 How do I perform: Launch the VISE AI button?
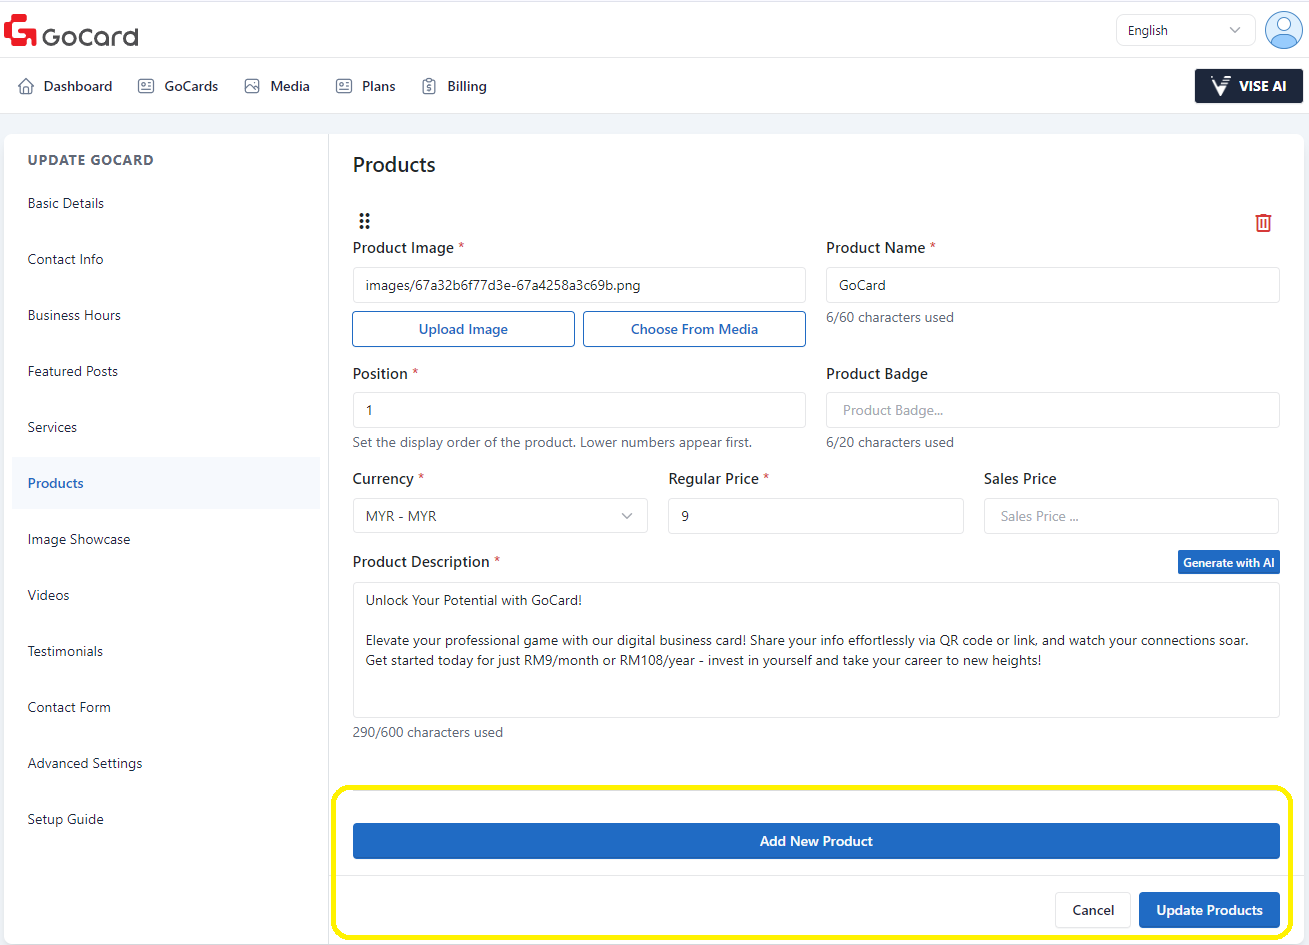click(x=1248, y=86)
